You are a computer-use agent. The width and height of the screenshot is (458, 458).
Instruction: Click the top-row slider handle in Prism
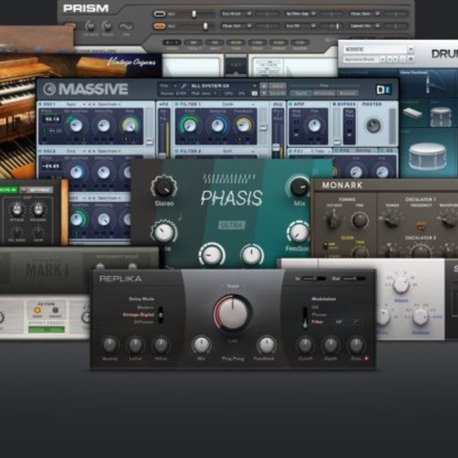pos(194,14)
